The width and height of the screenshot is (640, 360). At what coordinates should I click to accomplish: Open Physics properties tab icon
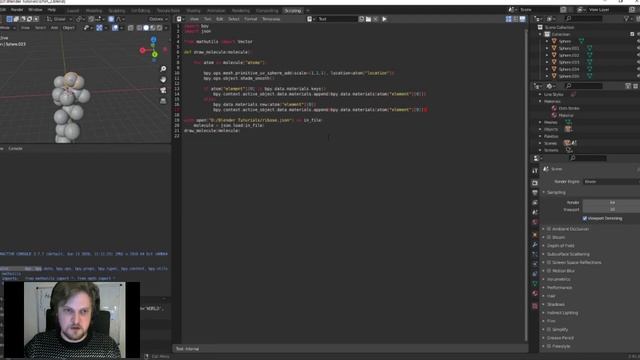[535, 264]
